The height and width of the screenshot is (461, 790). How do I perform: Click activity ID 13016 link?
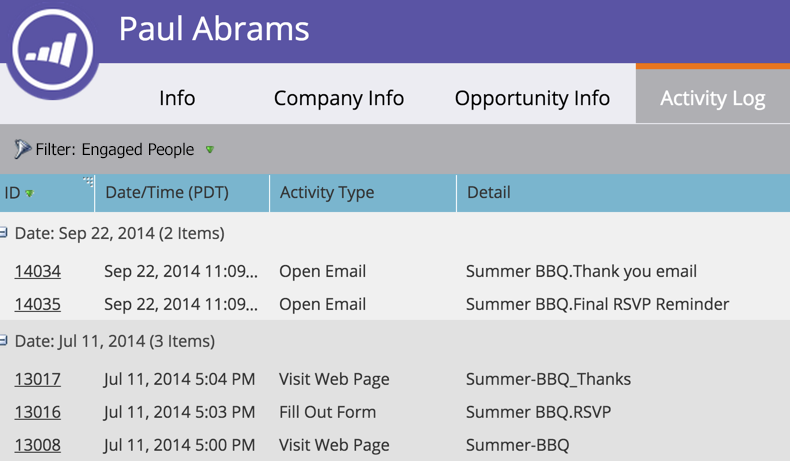pyautogui.click(x=38, y=412)
